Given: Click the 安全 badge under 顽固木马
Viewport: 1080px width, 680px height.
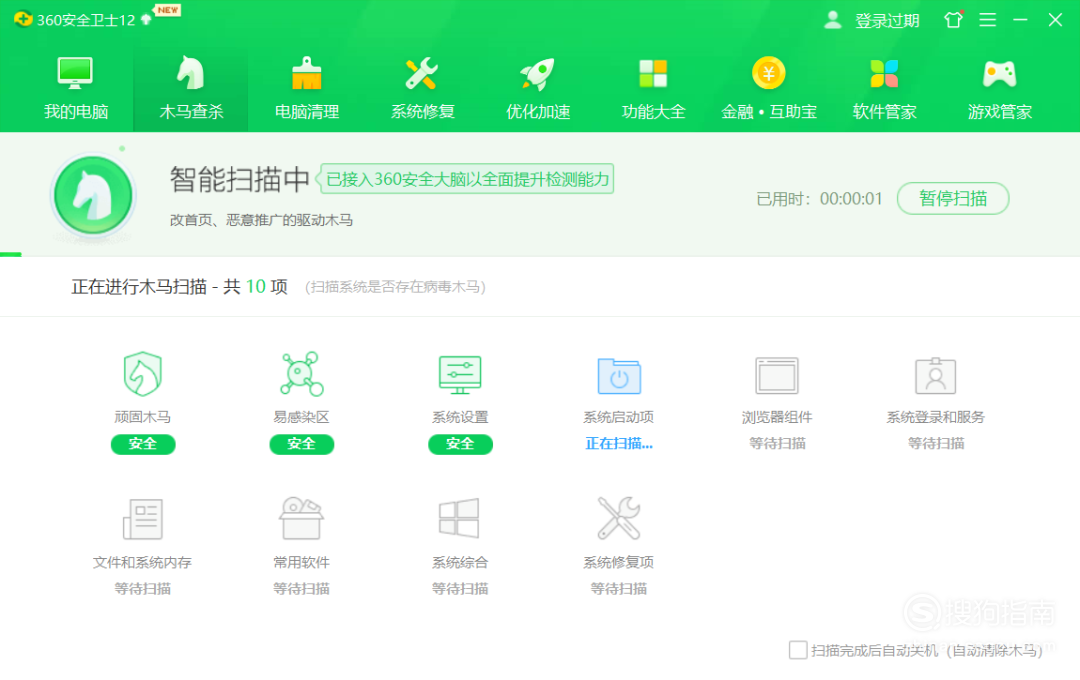Looking at the screenshot, I should (143, 444).
